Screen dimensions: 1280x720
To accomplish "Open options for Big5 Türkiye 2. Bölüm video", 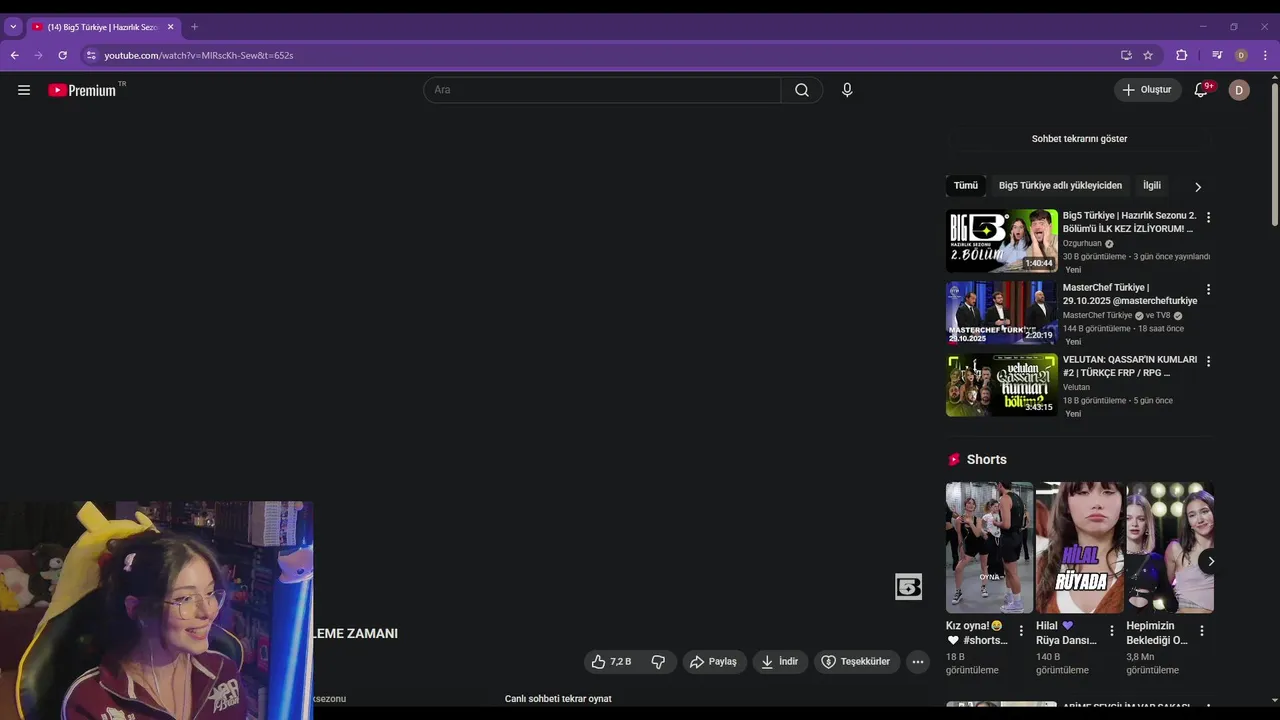I will coord(1208,217).
